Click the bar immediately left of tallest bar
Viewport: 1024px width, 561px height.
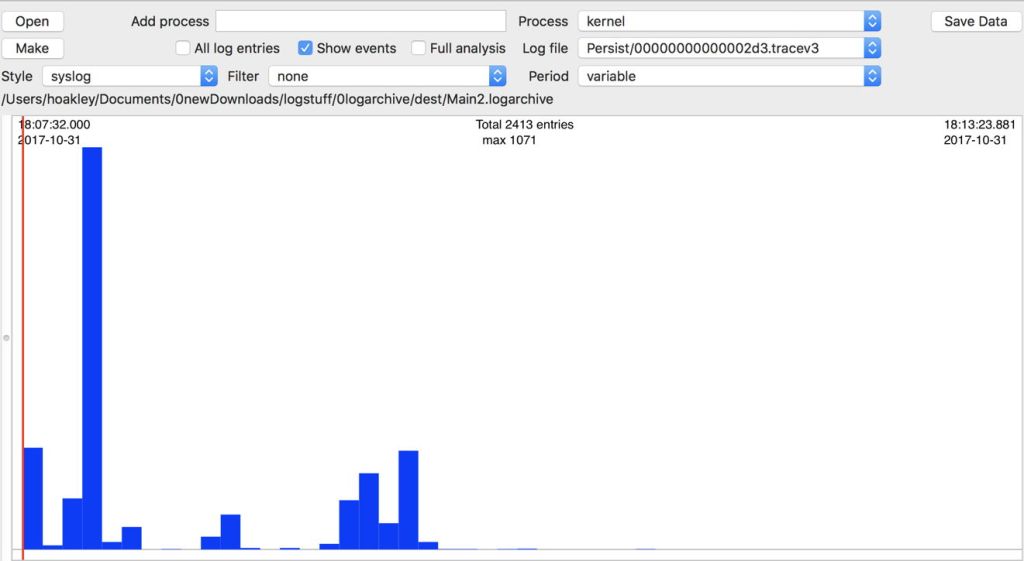pos(72,523)
